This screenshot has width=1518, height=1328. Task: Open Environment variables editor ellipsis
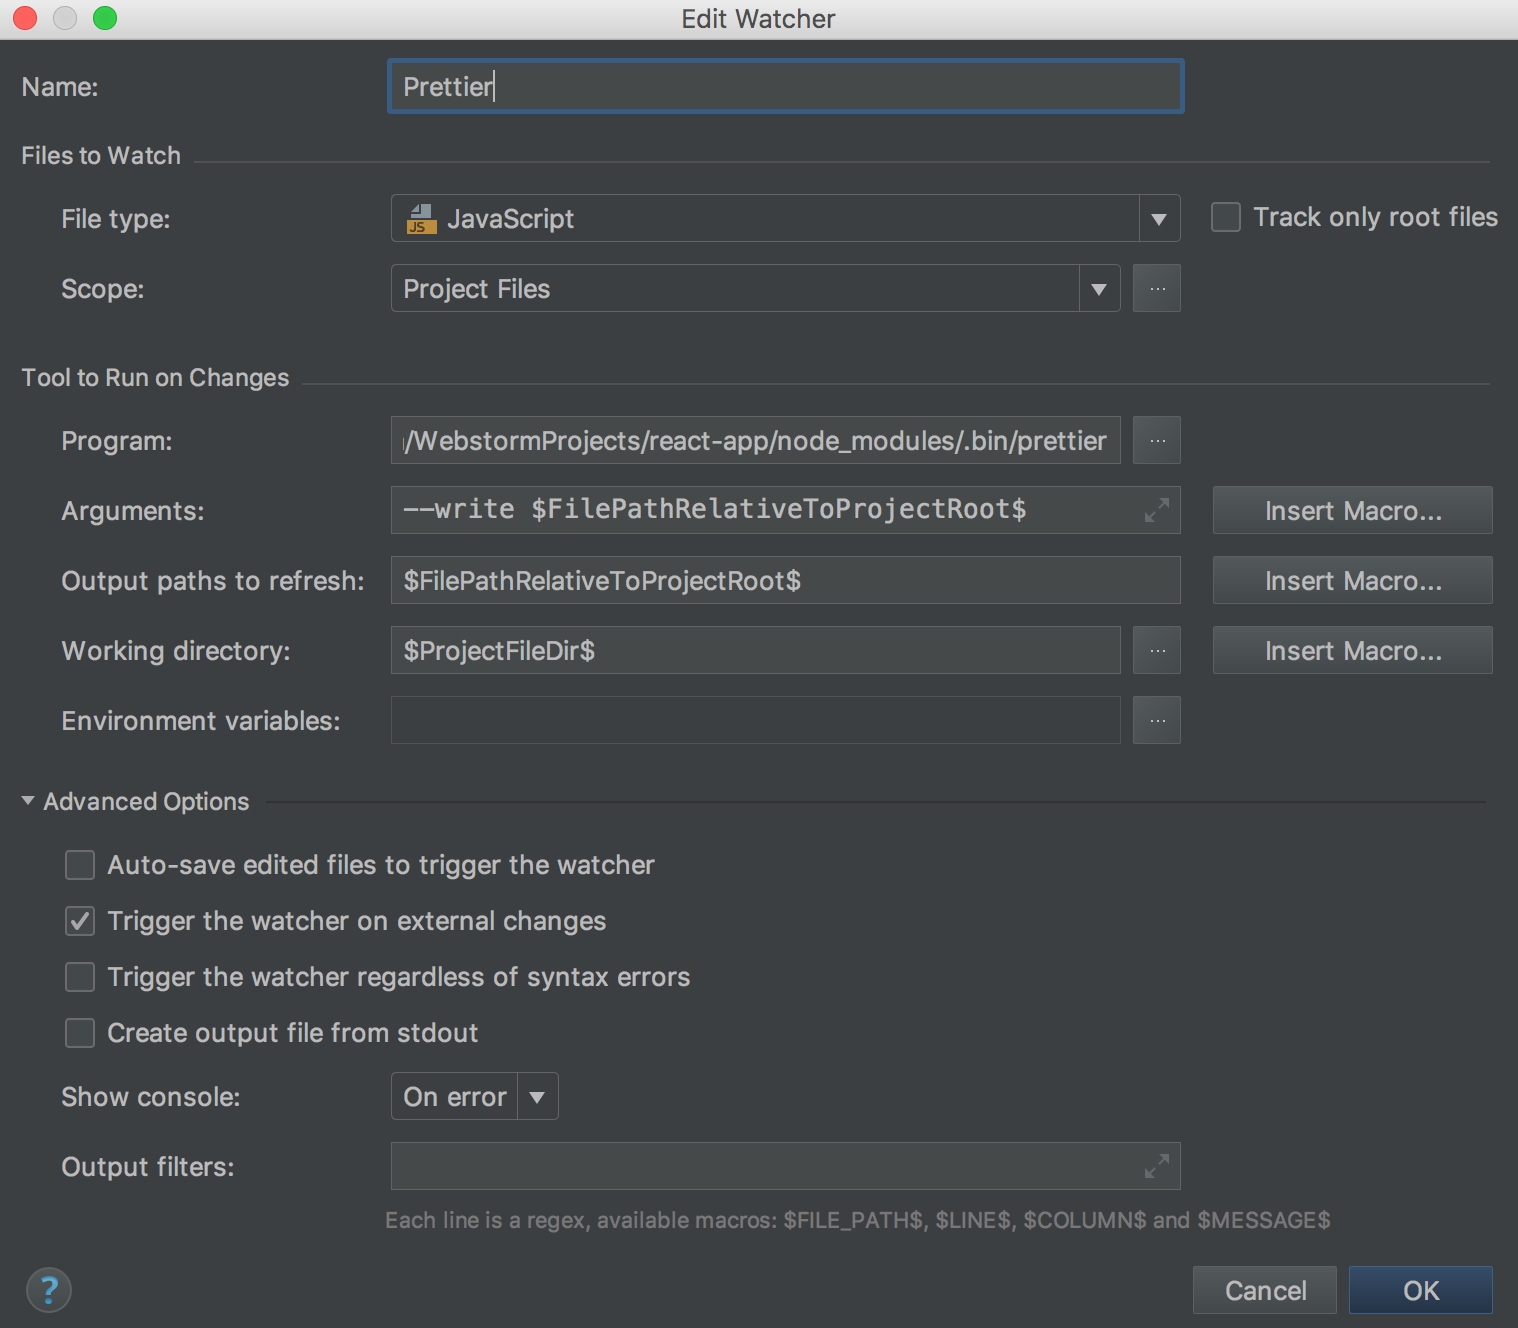pyautogui.click(x=1157, y=721)
